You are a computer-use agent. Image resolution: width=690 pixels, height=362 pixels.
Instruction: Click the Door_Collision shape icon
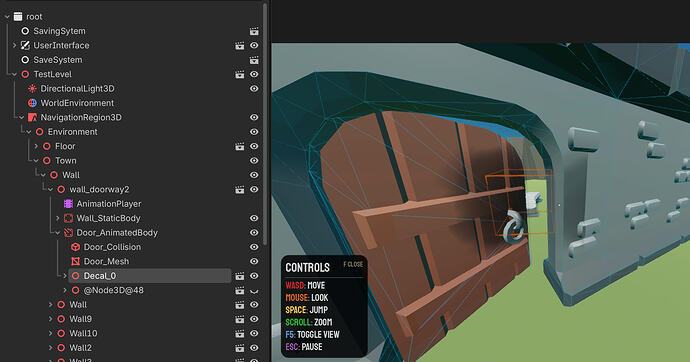[75, 247]
